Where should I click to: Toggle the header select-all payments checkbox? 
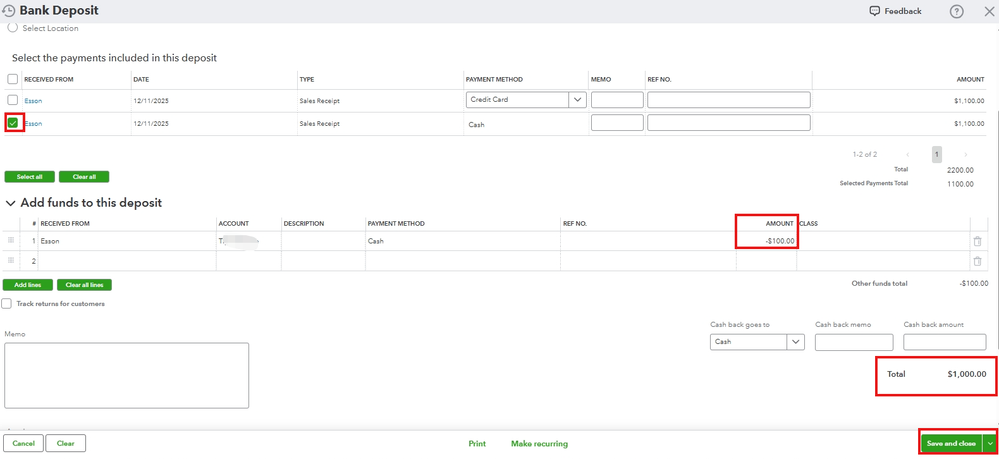point(13,79)
